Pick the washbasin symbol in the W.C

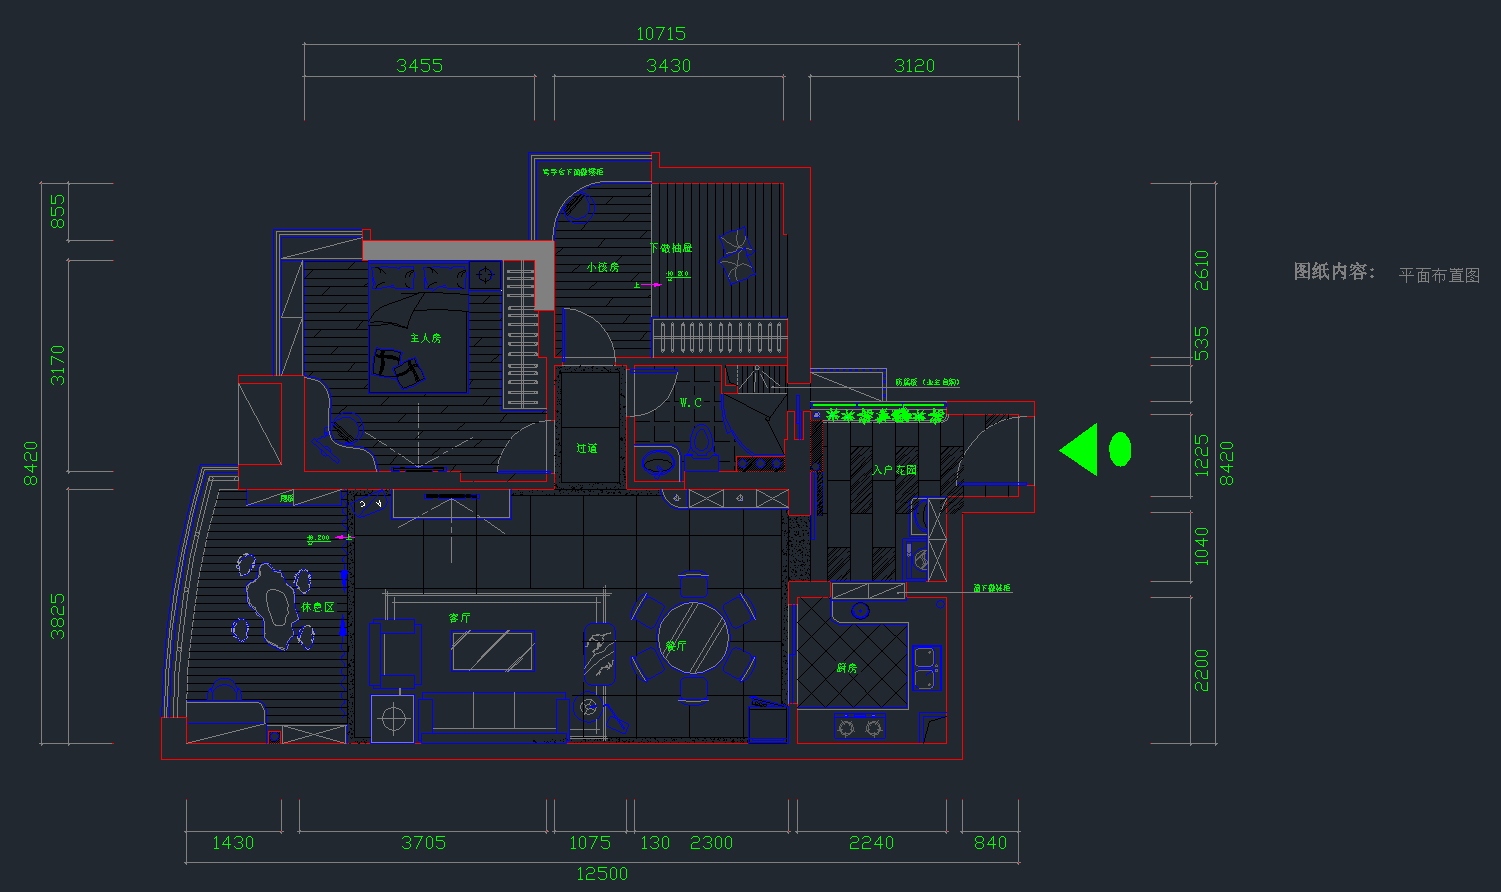[657, 464]
